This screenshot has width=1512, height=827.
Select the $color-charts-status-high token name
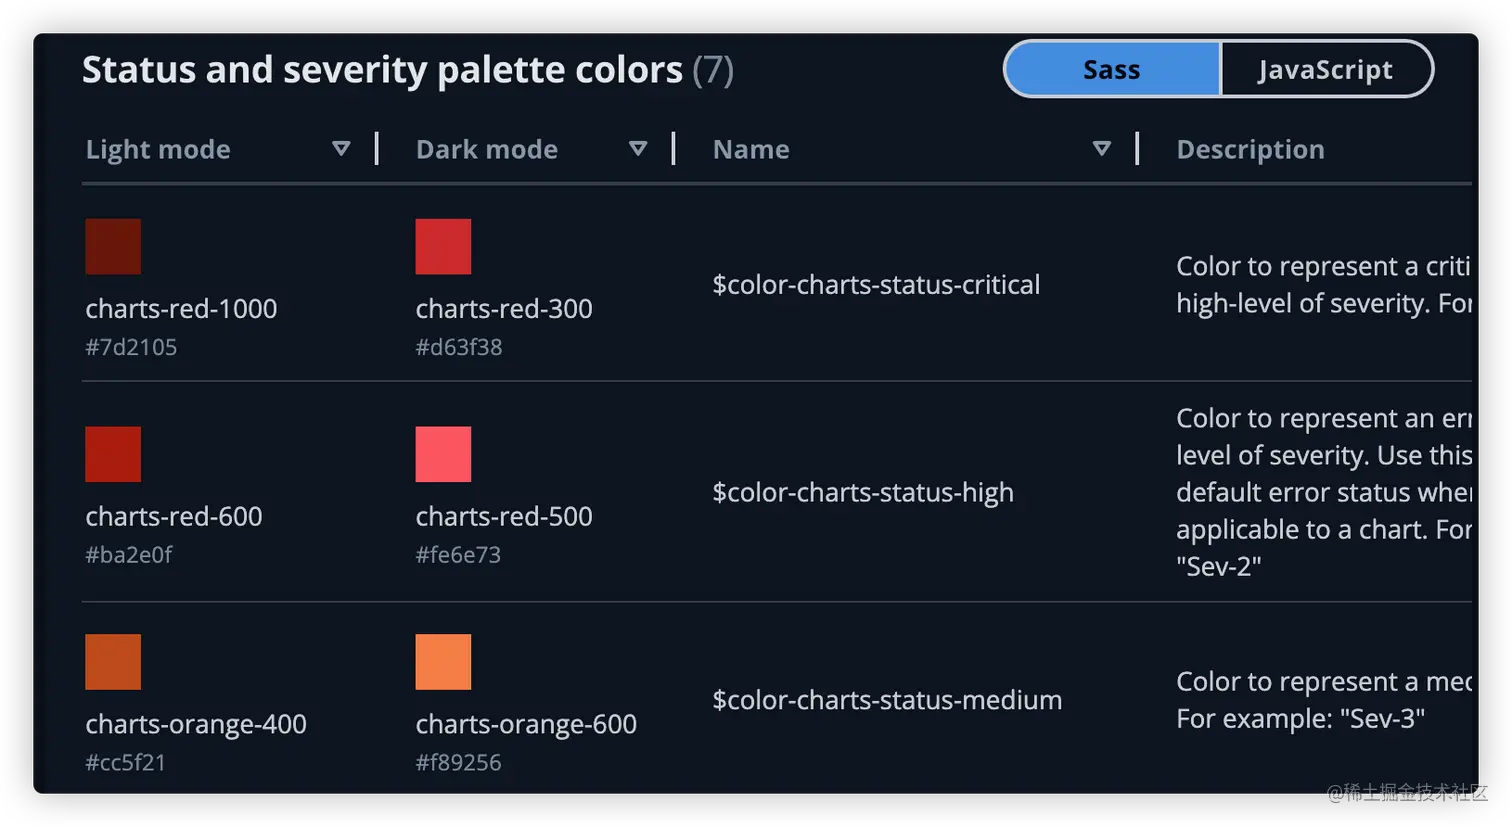863,493
